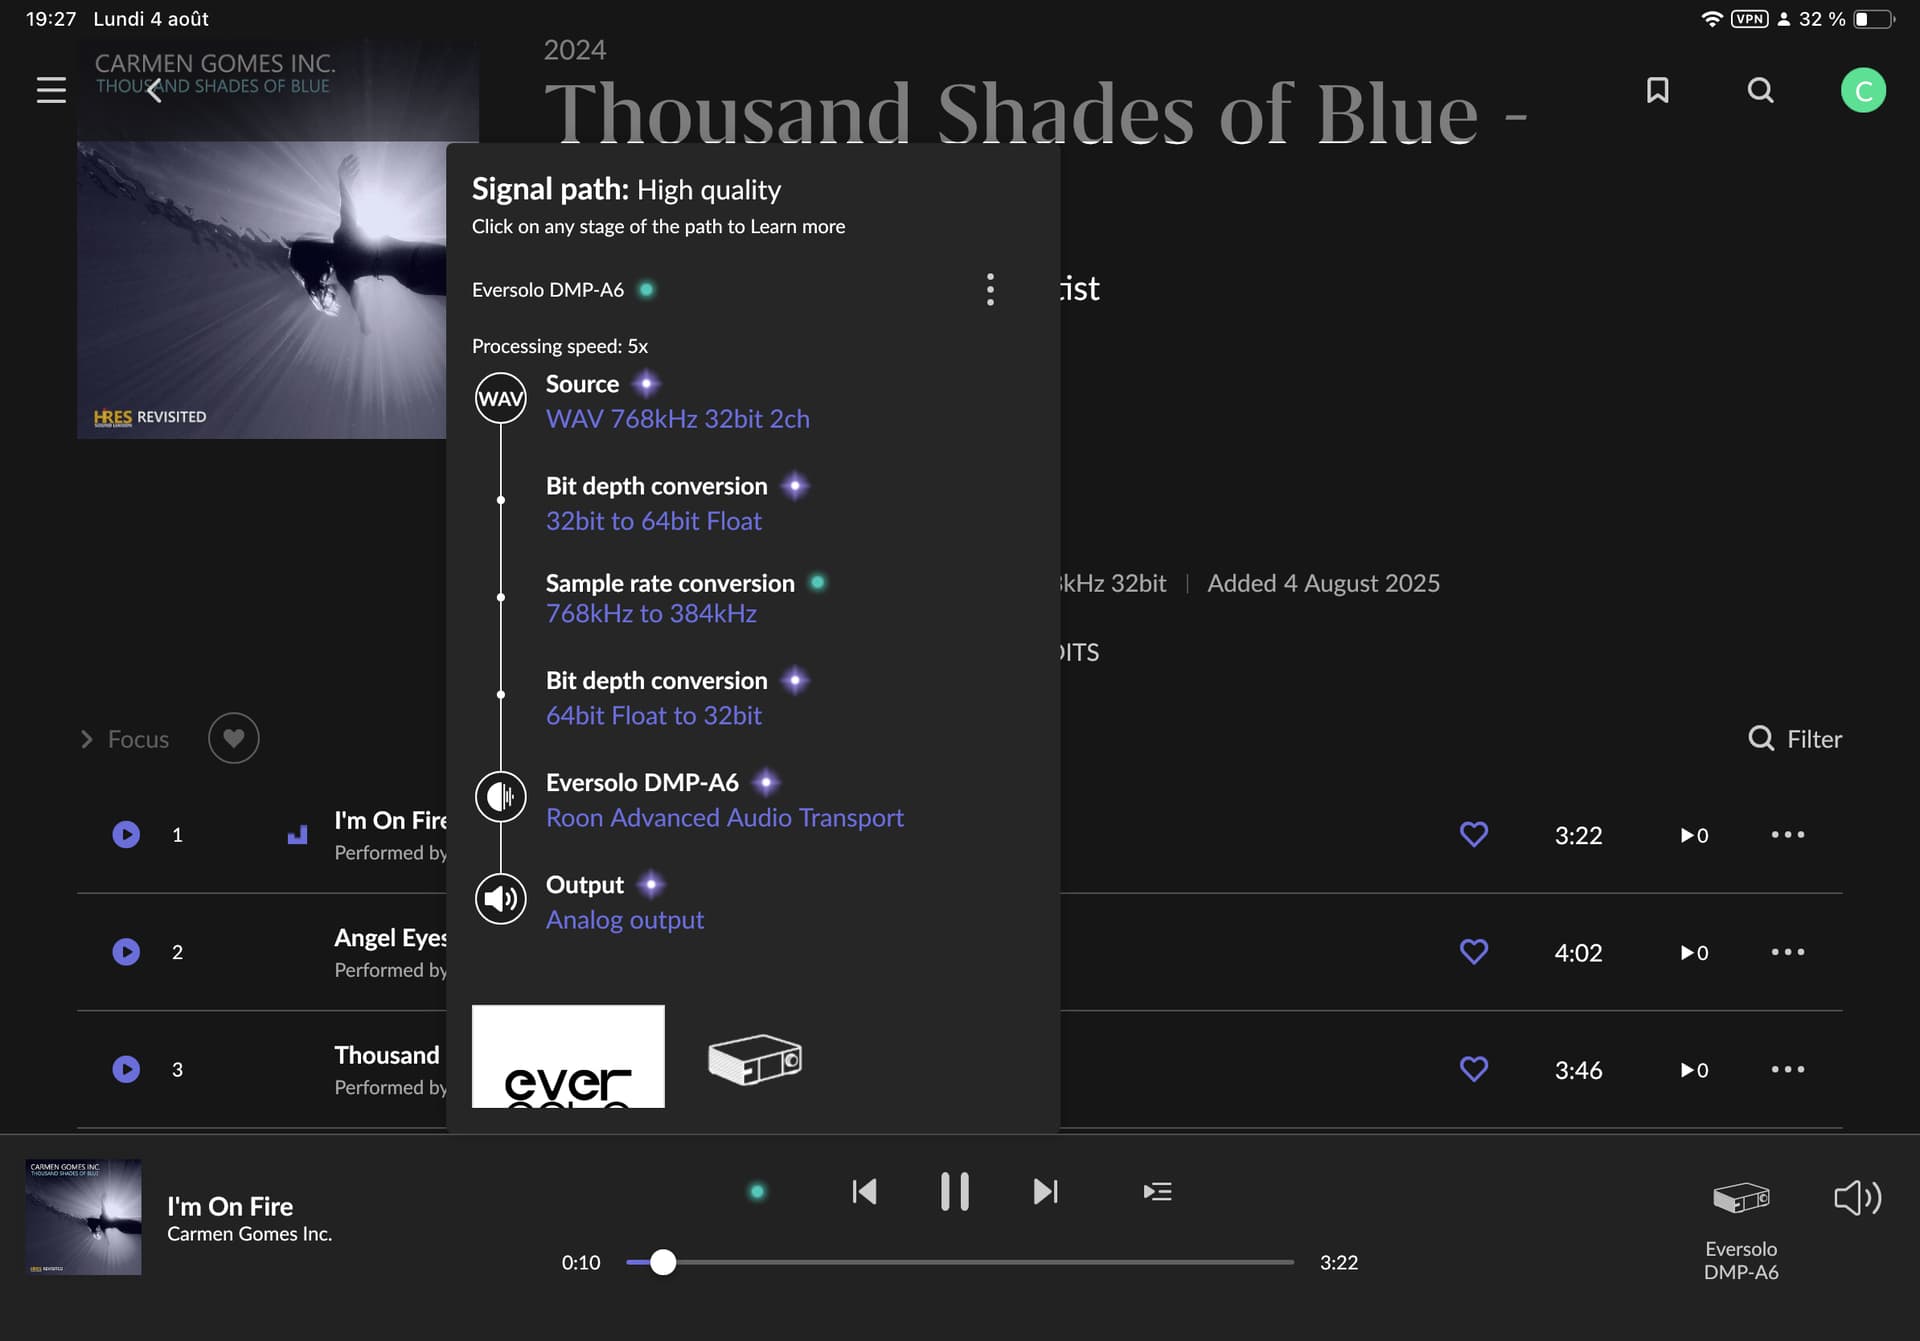Viewport: 1920px width, 1341px height.
Task: Click the WAV 768kHz 32bit 2ch link
Action: pyautogui.click(x=677, y=419)
